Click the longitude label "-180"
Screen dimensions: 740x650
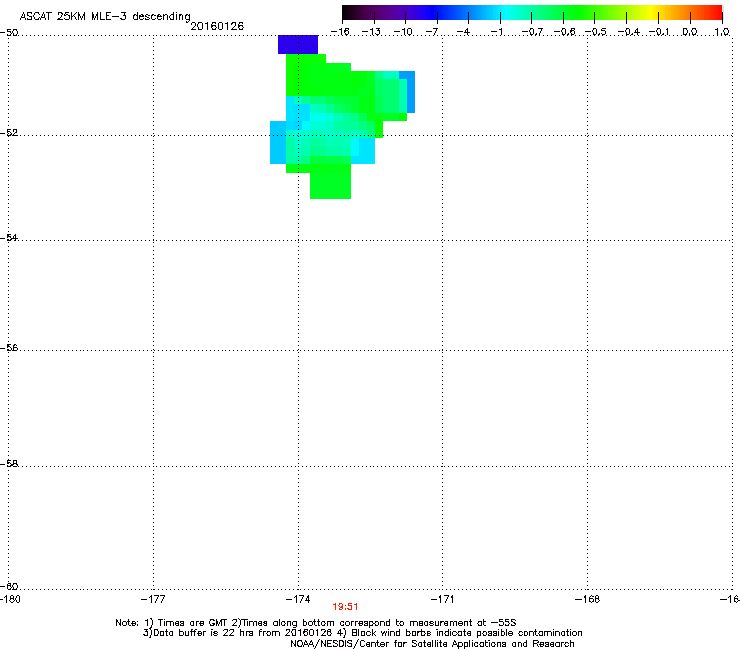[x=9, y=599]
